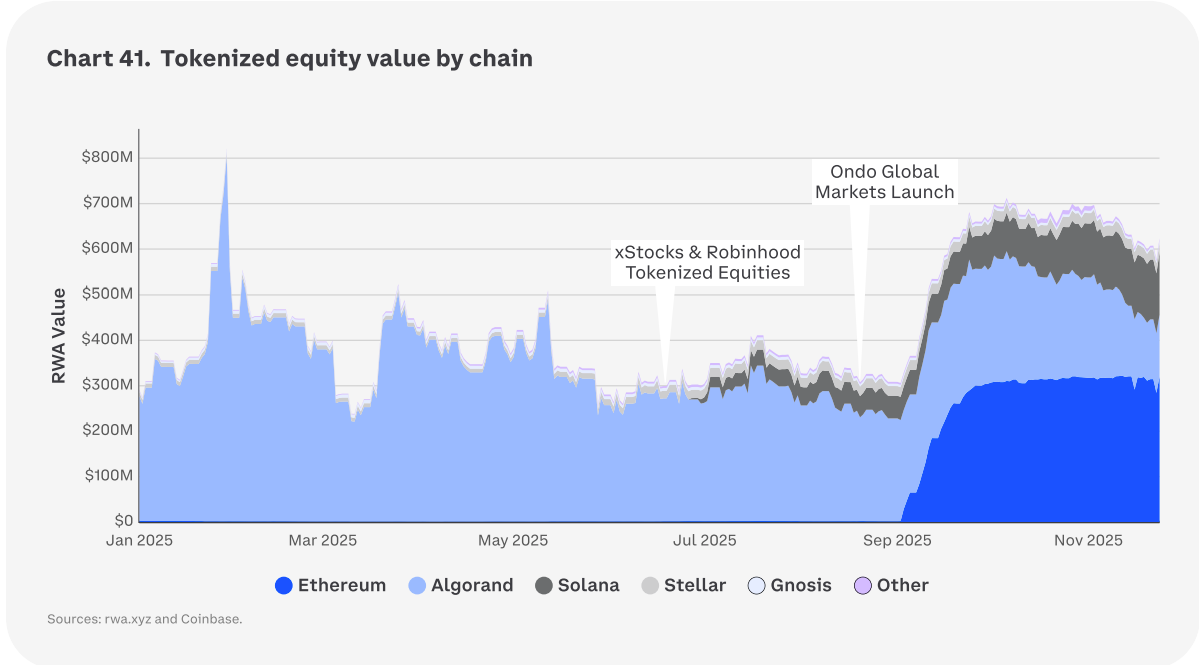The height and width of the screenshot is (665, 1199).
Task: Click the Other legend color dot
Action: click(x=862, y=586)
